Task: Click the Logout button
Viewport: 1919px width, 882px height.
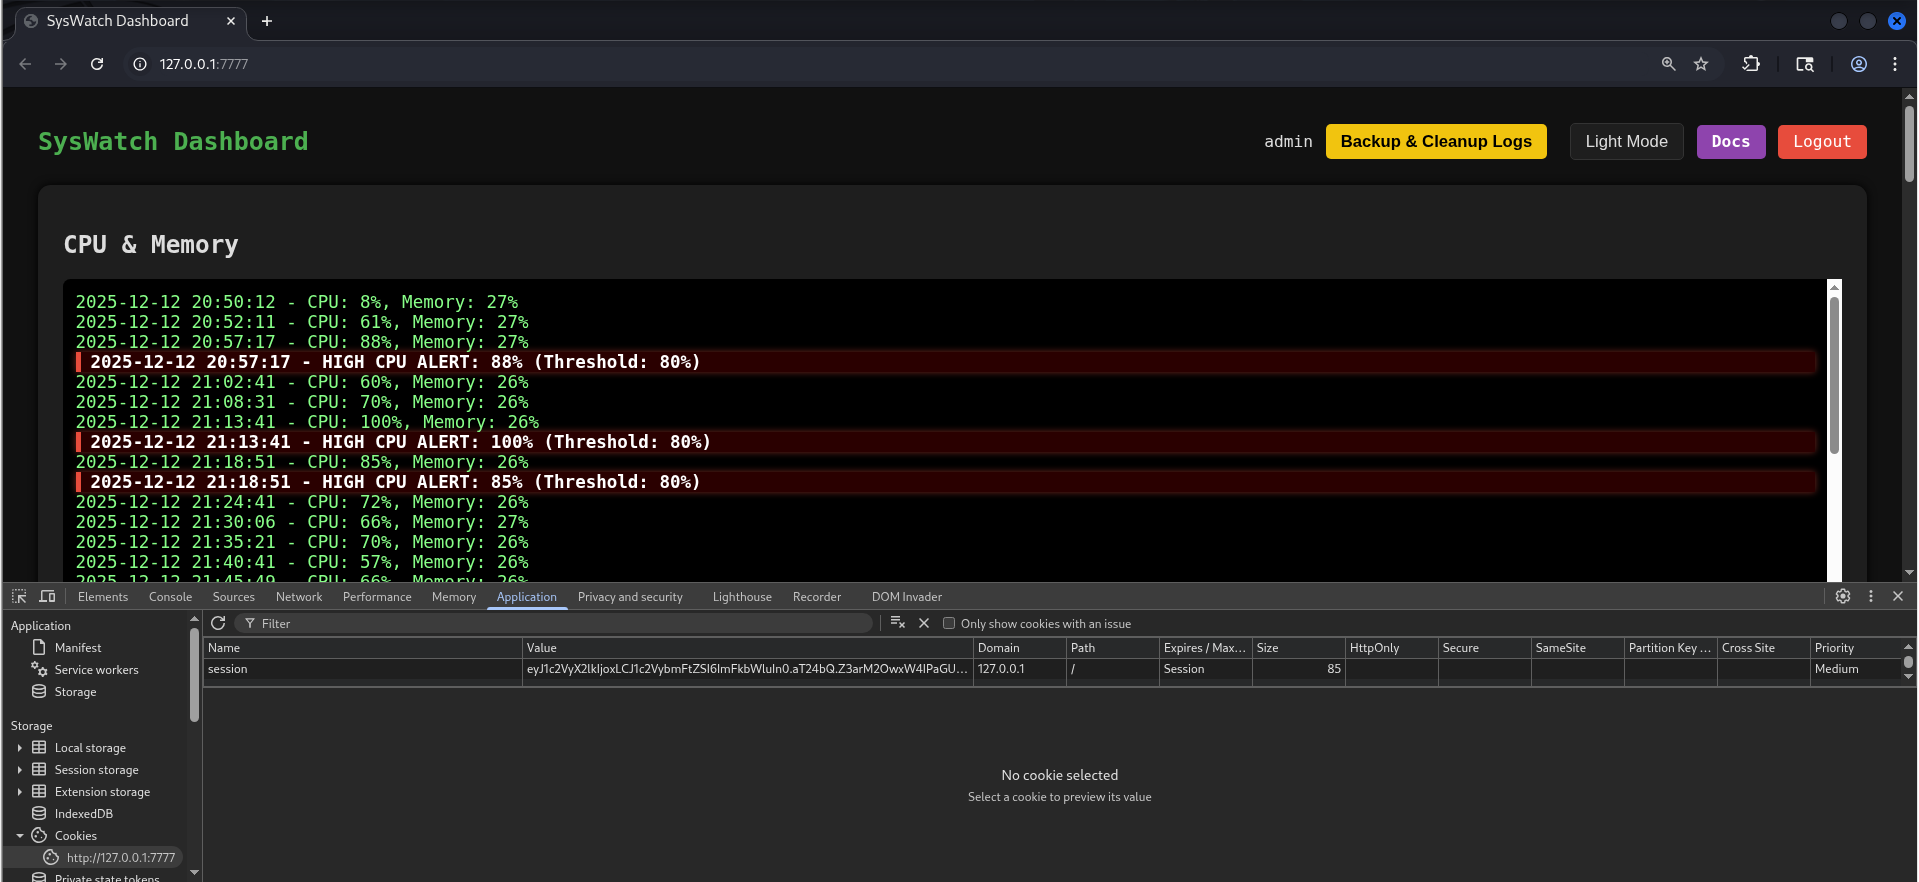Action: pos(1822,142)
